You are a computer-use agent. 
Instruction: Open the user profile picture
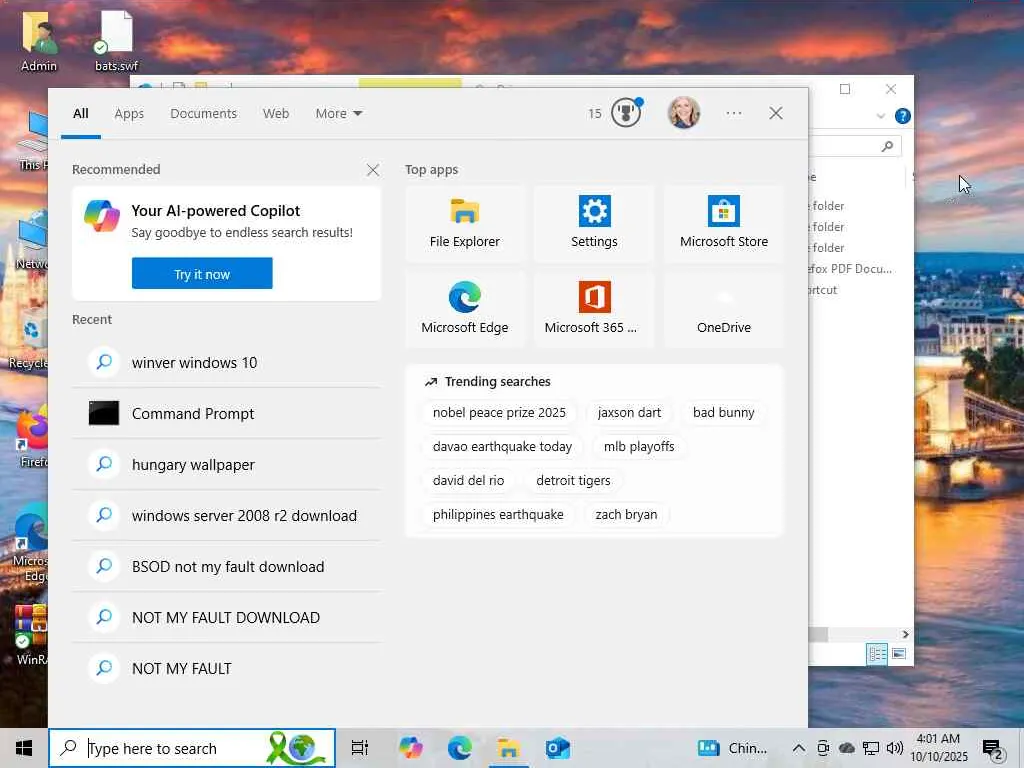coord(684,113)
